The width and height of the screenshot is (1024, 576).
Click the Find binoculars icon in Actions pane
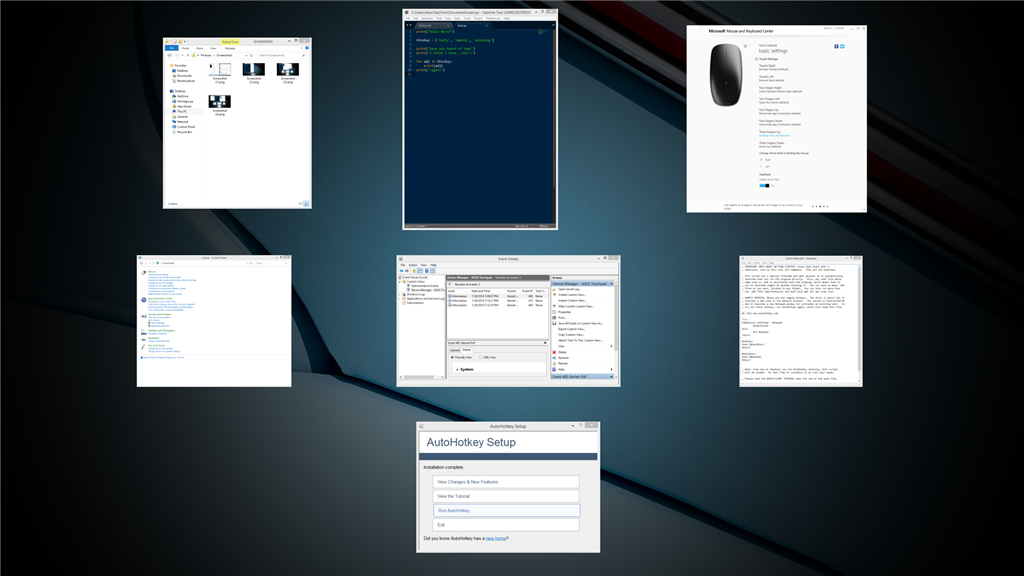(554, 317)
